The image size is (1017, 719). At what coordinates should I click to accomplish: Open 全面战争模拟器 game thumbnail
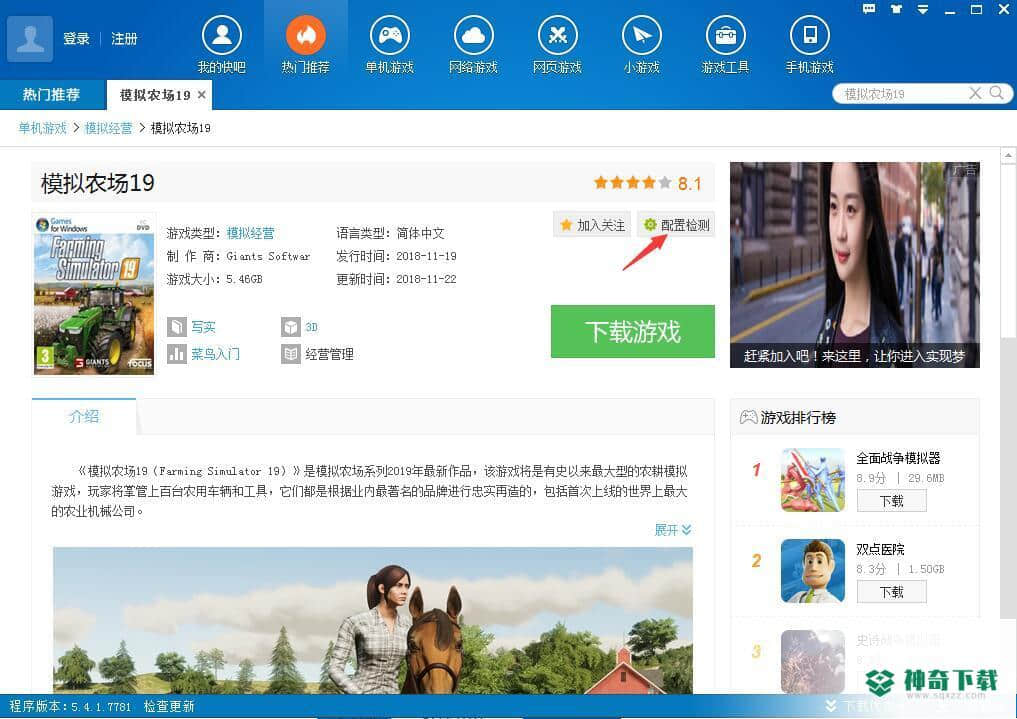tap(813, 480)
